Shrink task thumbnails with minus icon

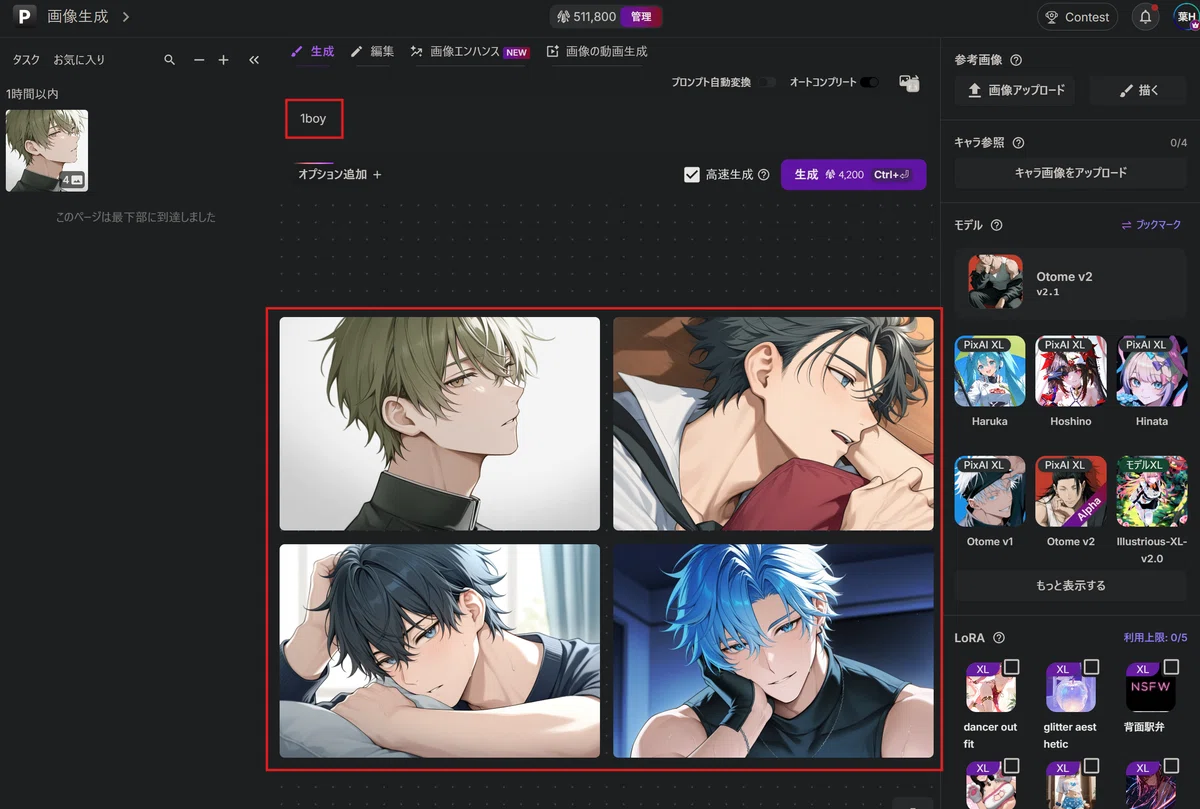click(x=199, y=60)
